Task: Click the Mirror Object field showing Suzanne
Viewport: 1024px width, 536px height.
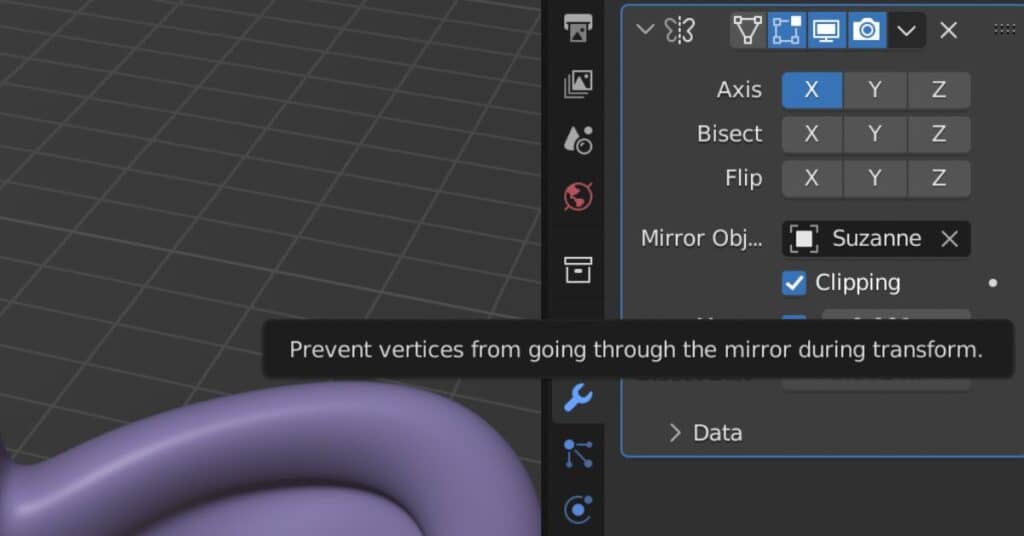Action: [x=862, y=239]
